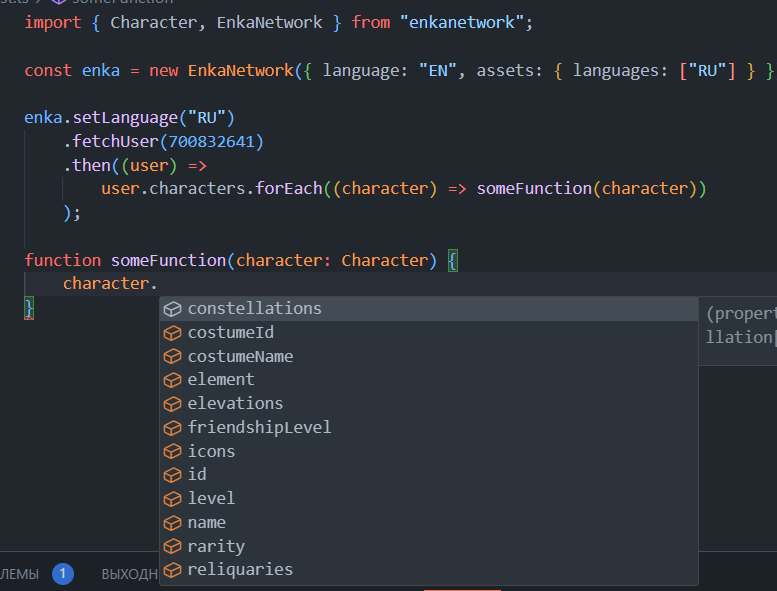The image size is (777, 591).
Task: Place cursor in the "enkanetwork" import string
Action: click(x=465, y=22)
